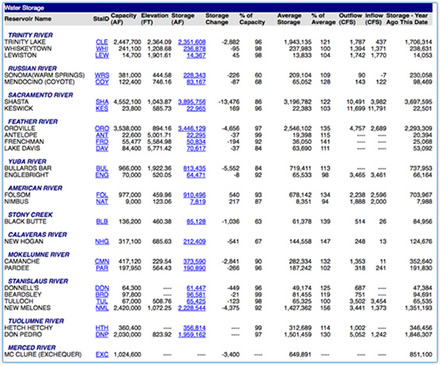Click the DNP station link for Don Pedro
440x365 pixels.
coord(102,334)
